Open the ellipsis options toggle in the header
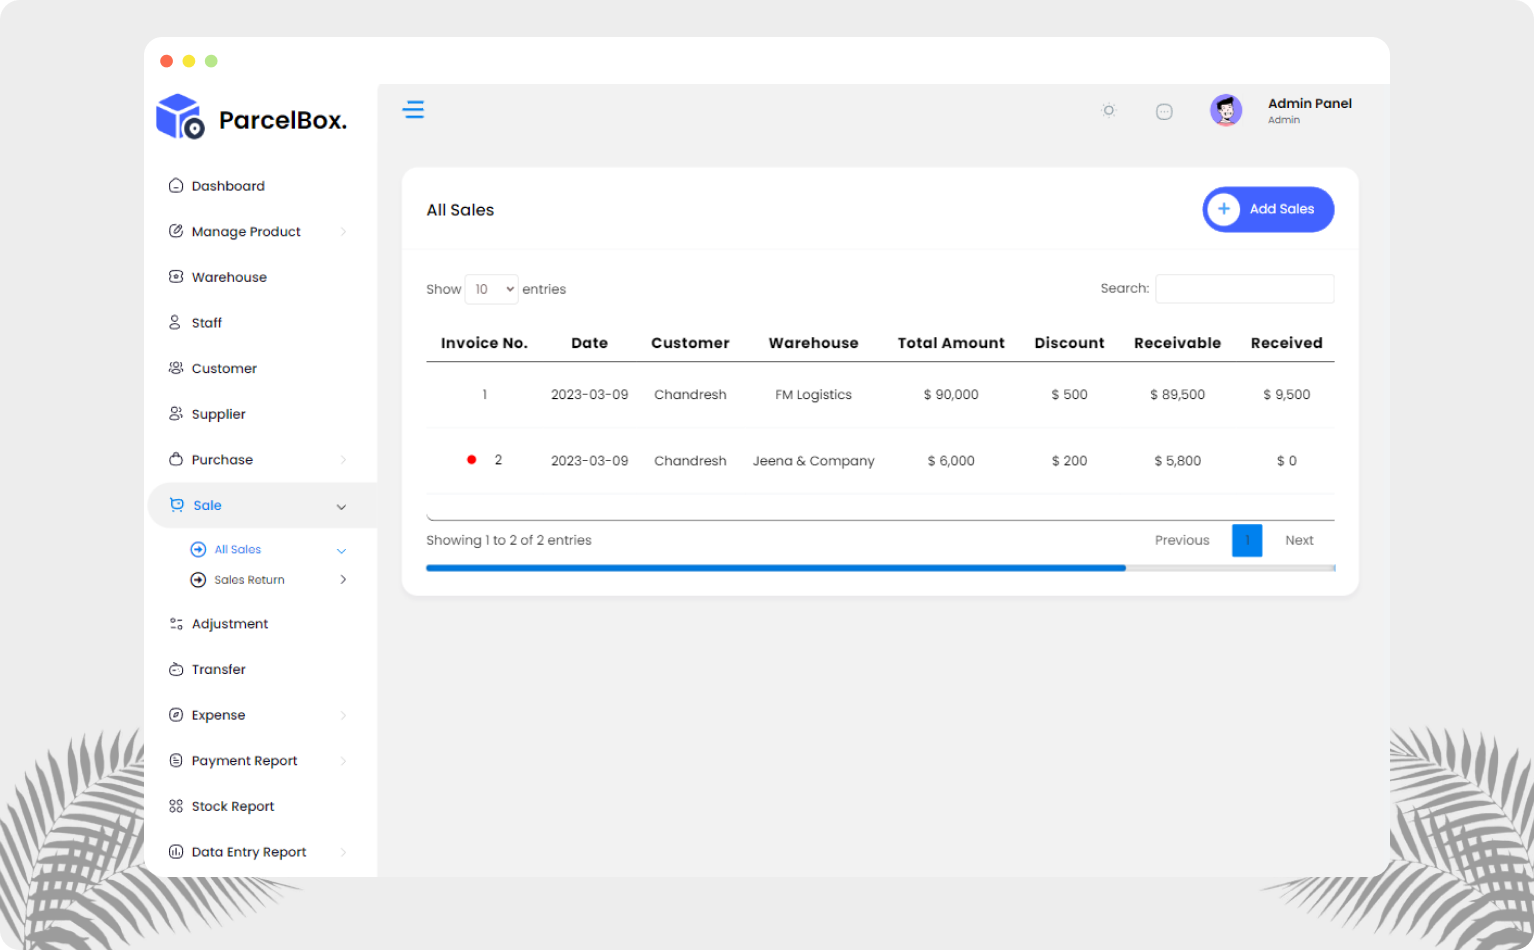 [x=1164, y=111]
